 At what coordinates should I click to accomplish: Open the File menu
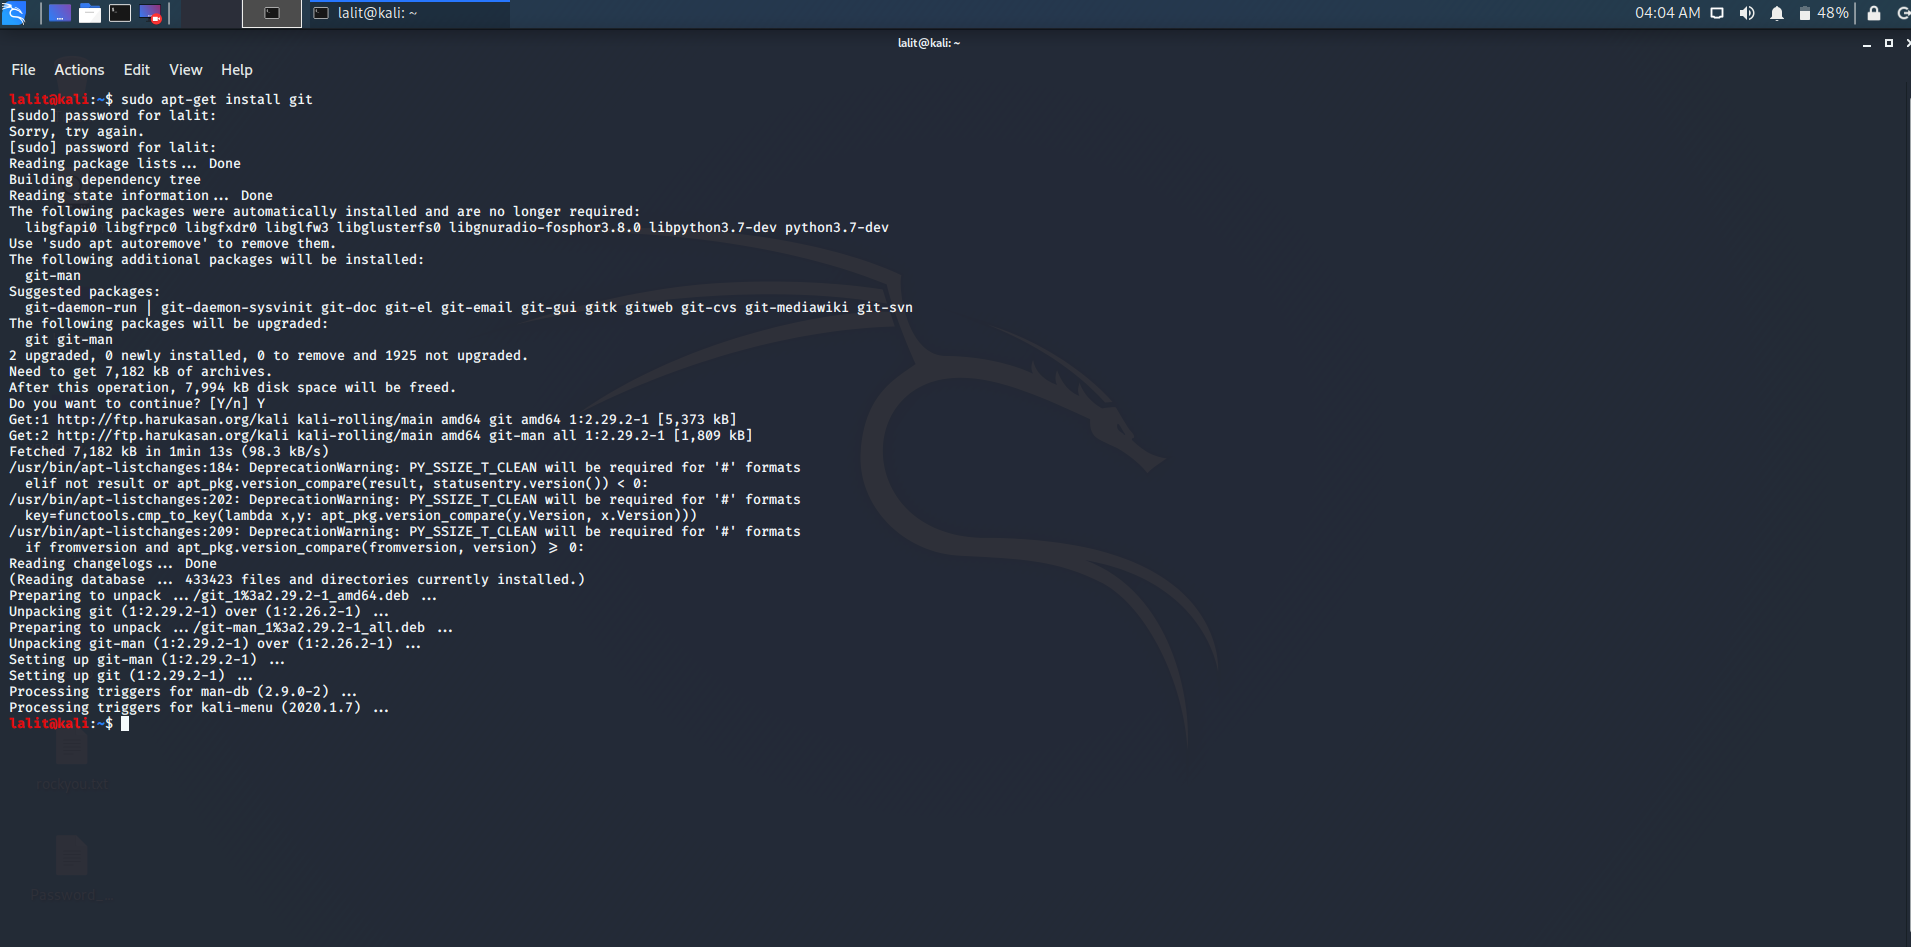pyautogui.click(x=23, y=70)
